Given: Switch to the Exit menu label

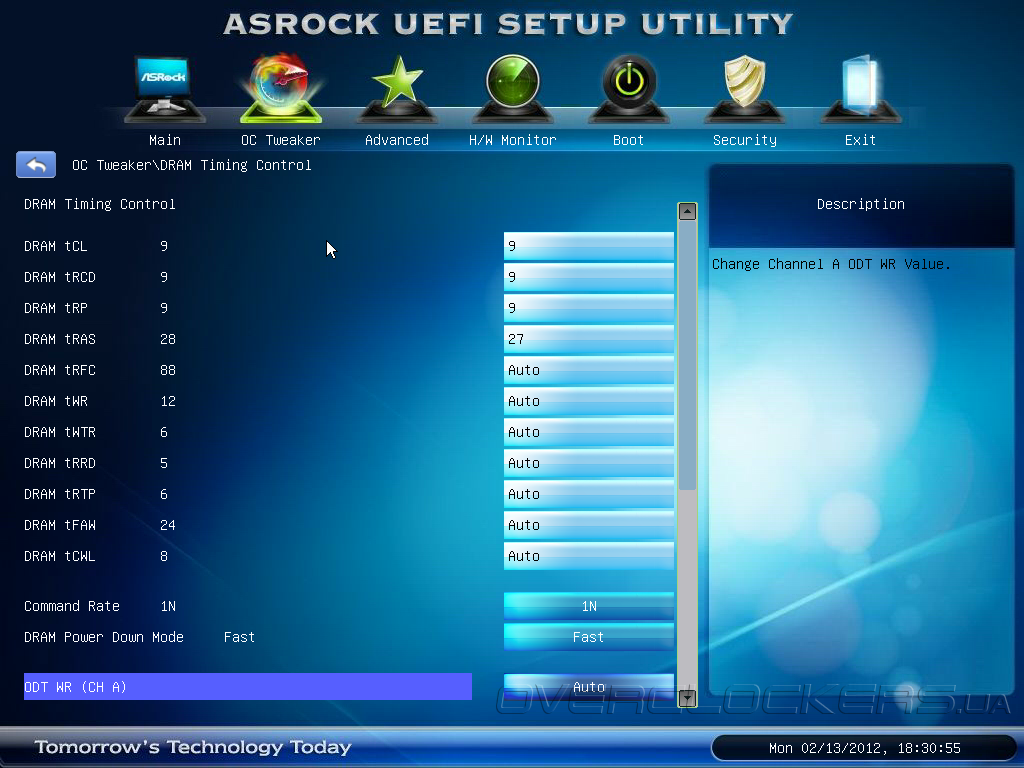Looking at the screenshot, I should tap(860, 140).
